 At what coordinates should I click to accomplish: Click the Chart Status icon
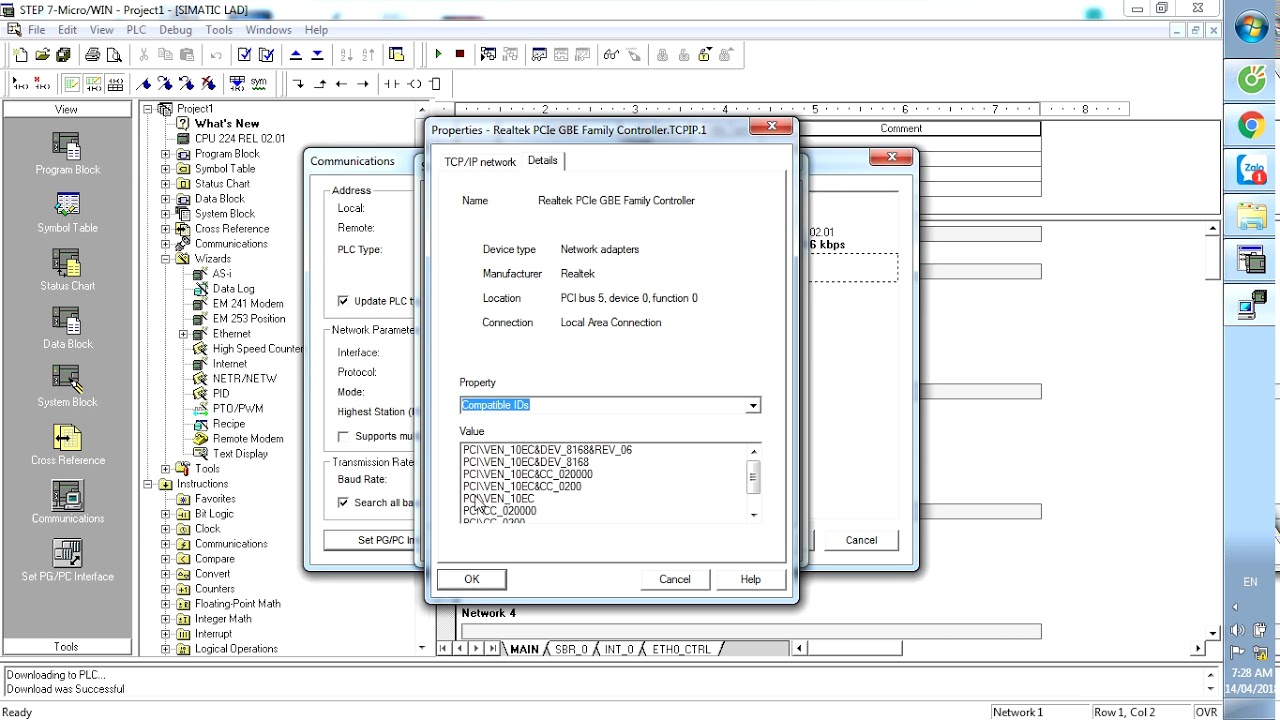(x=539, y=55)
